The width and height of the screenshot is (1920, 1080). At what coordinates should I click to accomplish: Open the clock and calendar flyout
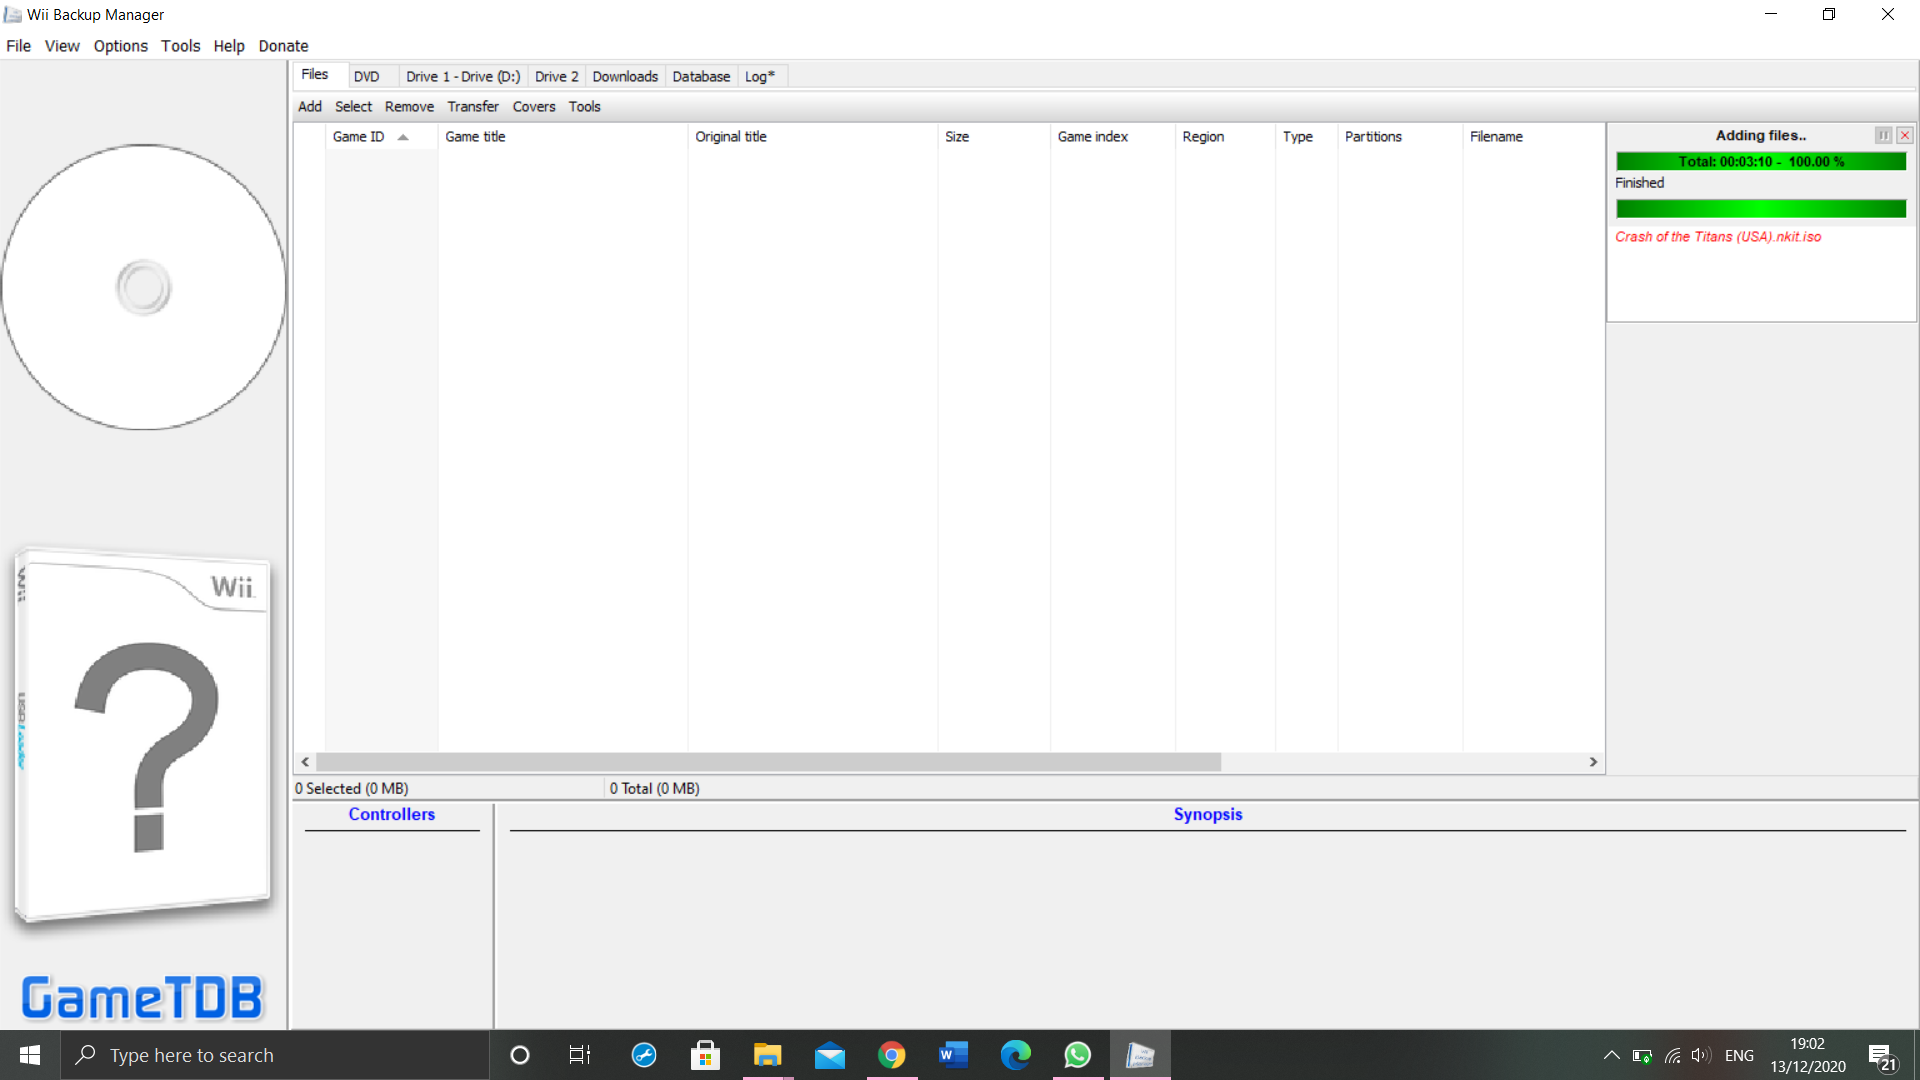[x=1807, y=1055]
